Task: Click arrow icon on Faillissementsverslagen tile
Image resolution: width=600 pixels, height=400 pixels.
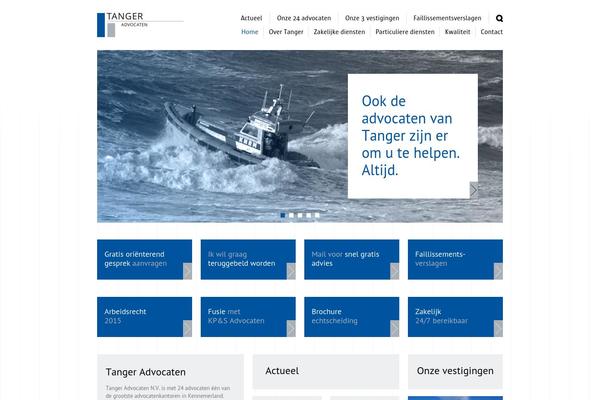Action: pos(498,271)
